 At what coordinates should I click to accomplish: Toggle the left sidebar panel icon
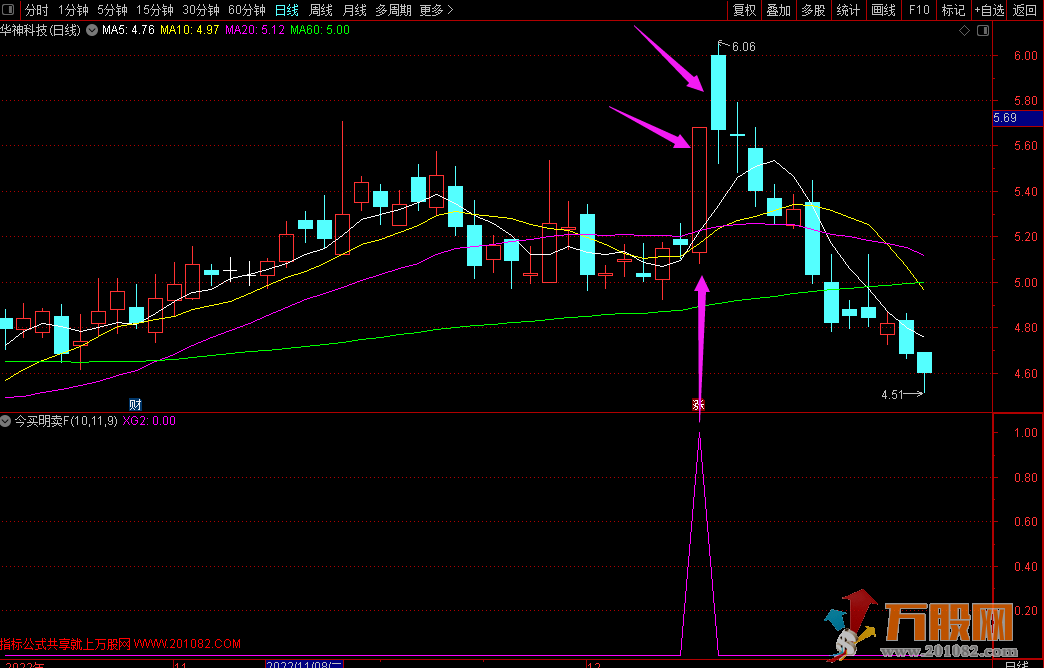(x=8, y=10)
